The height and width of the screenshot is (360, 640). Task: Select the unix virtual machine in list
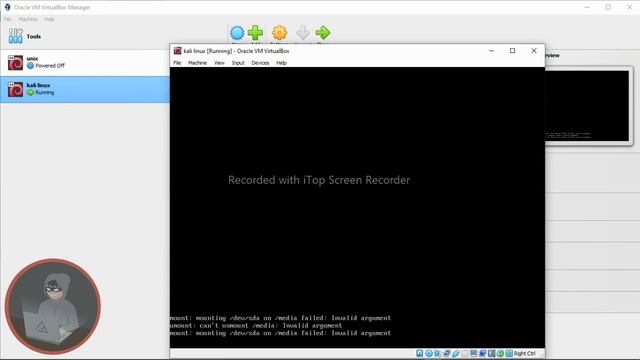85,63
